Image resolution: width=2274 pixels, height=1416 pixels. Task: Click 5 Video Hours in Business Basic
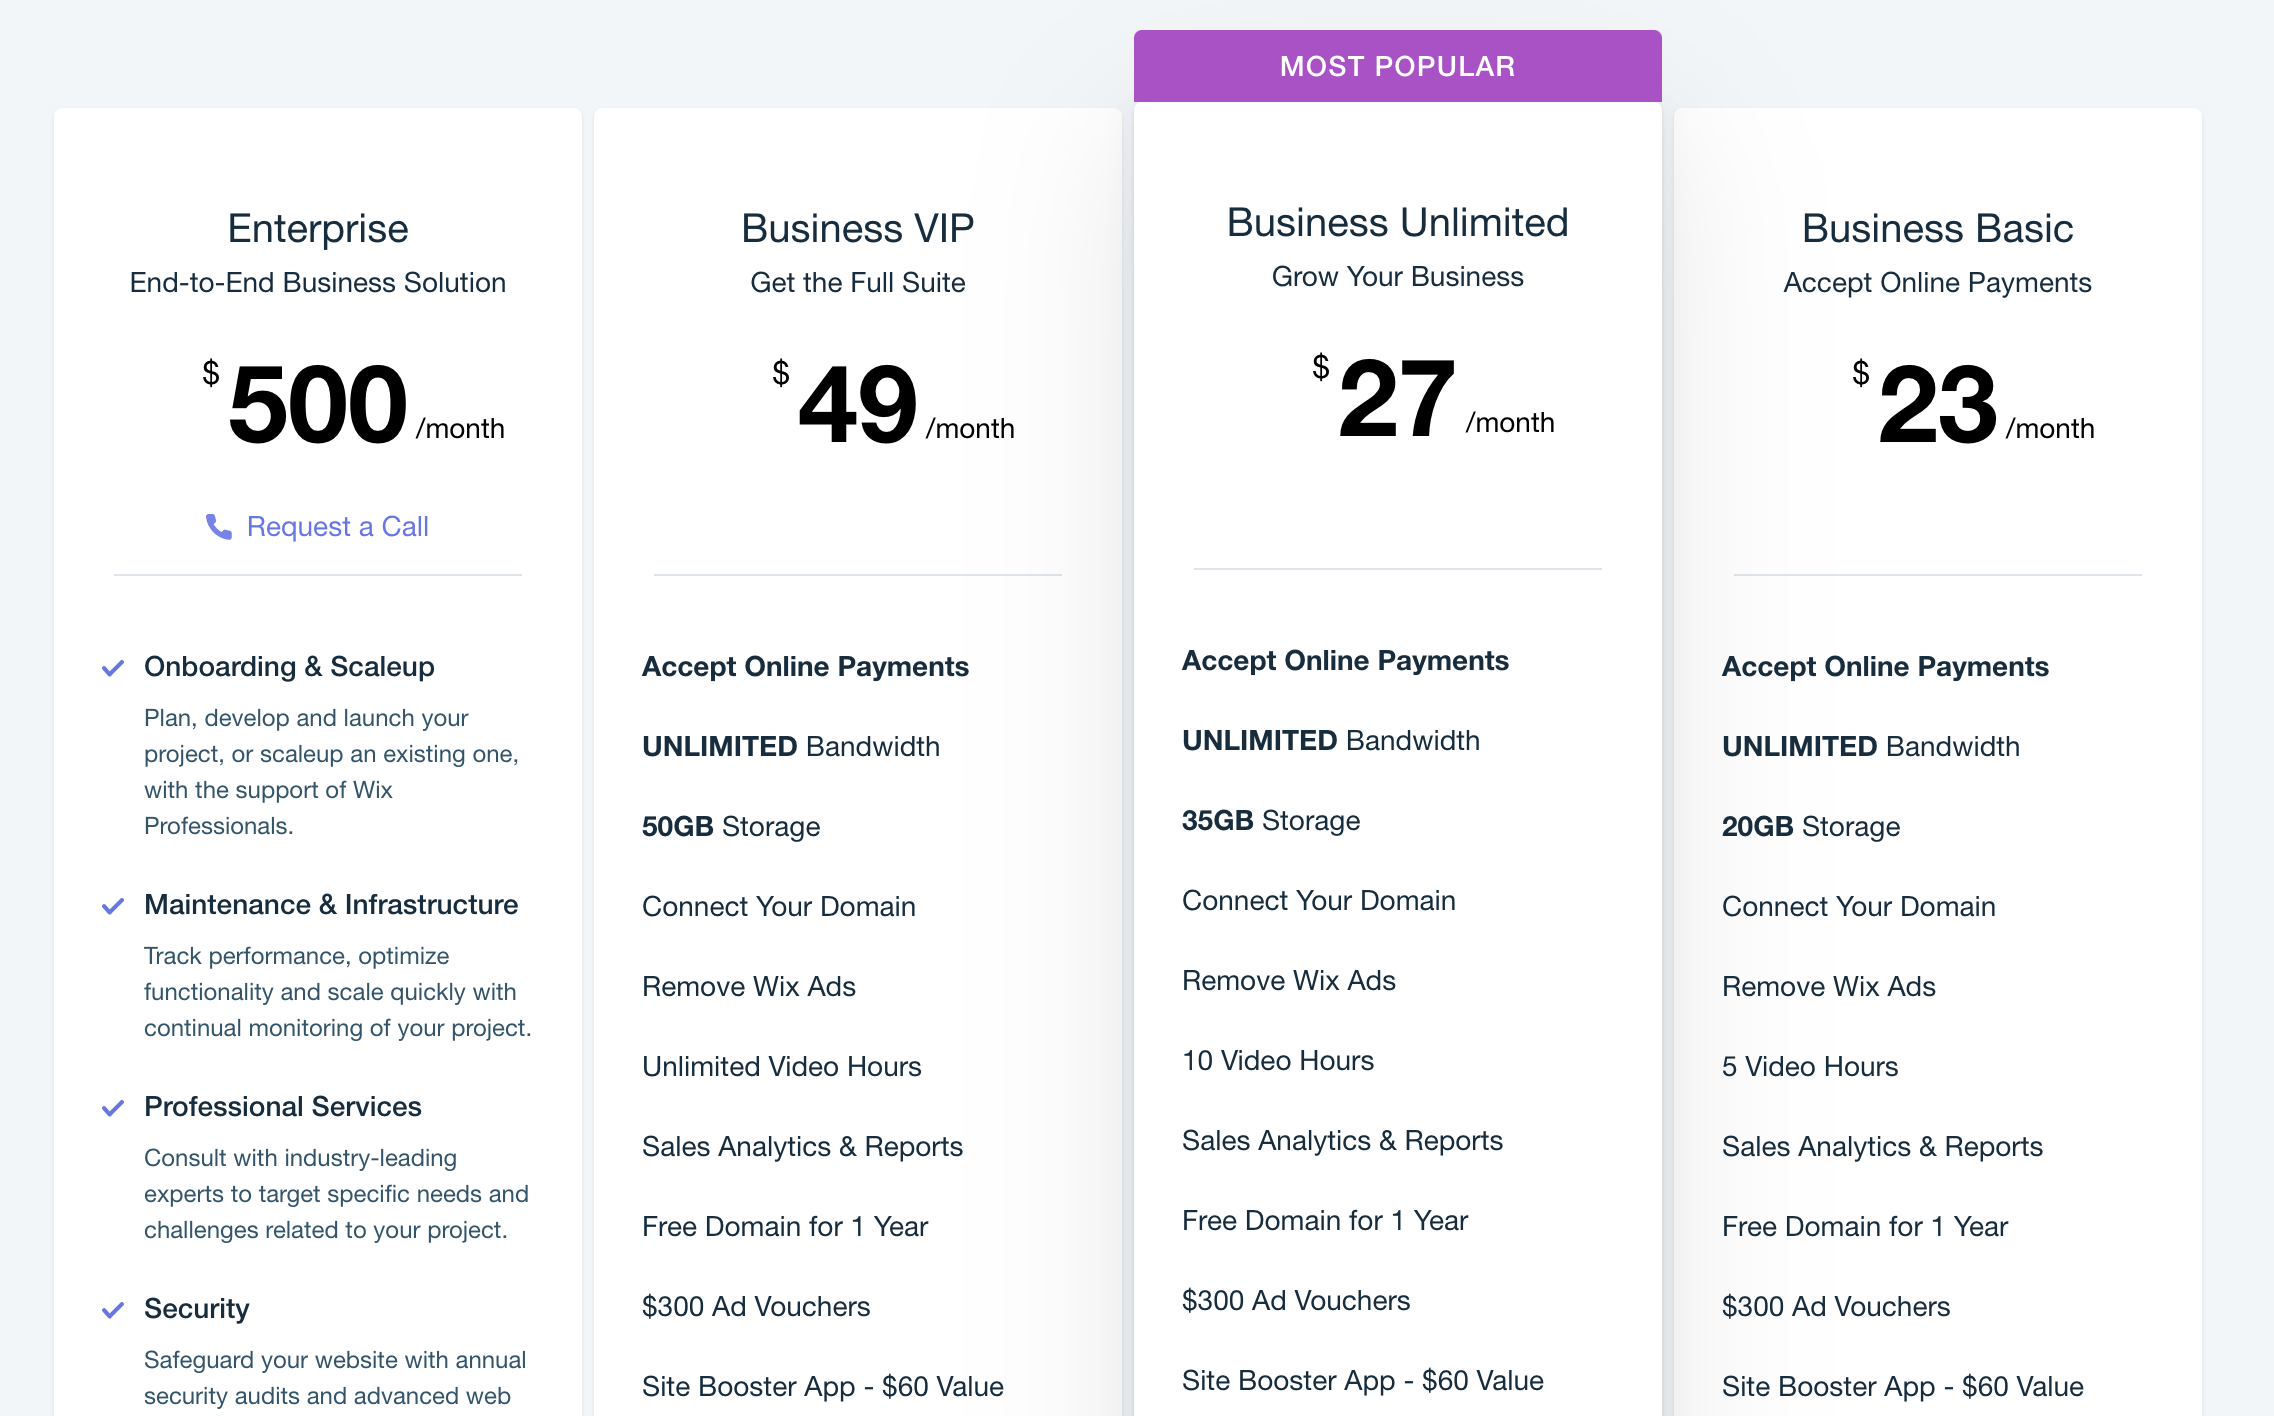[x=1809, y=1066]
